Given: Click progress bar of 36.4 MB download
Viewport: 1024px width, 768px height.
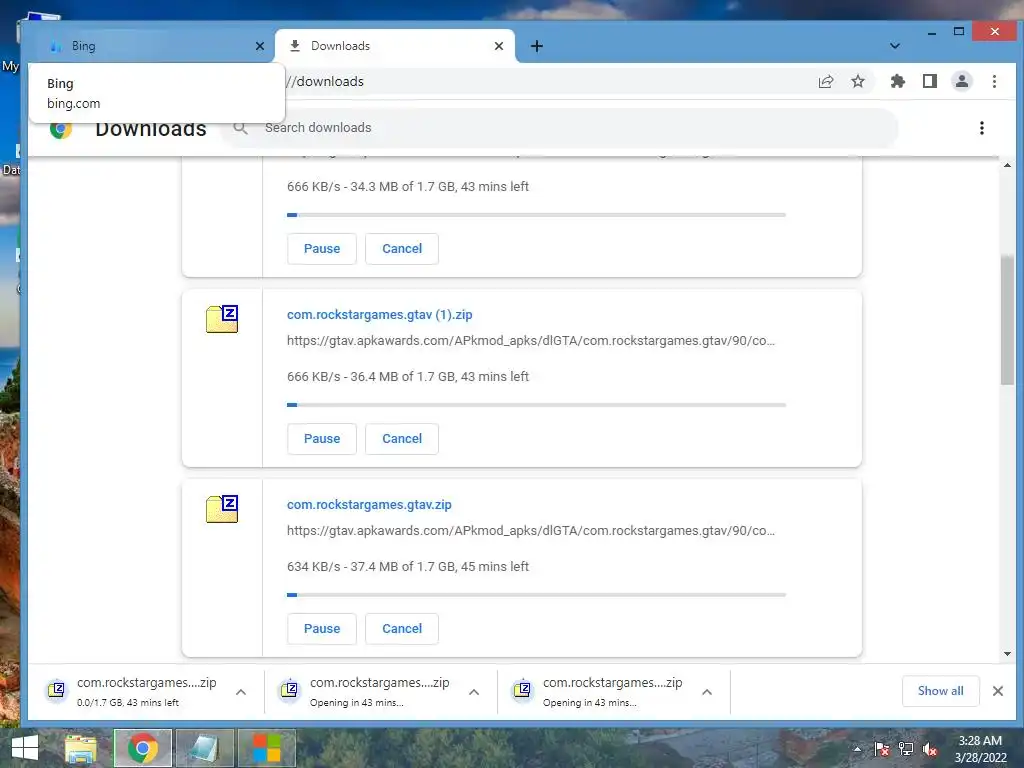Looking at the screenshot, I should point(536,405).
